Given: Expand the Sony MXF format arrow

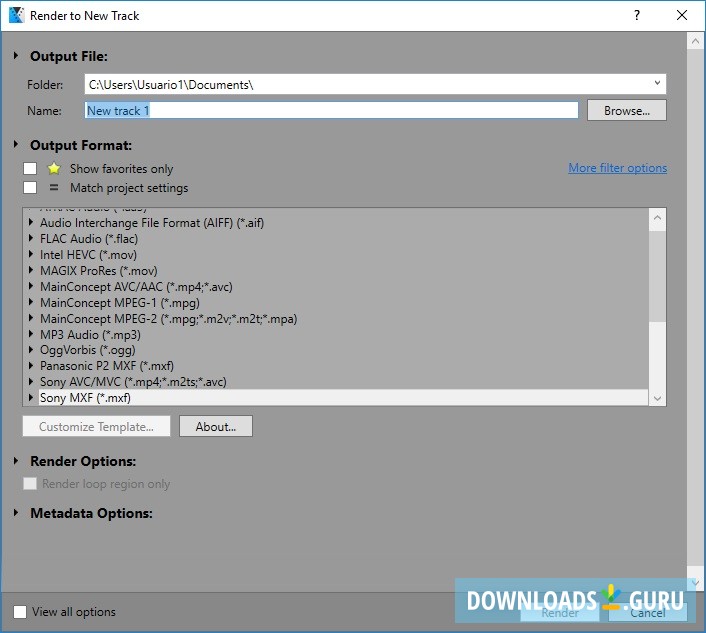Looking at the screenshot, I should pos(31,397).
